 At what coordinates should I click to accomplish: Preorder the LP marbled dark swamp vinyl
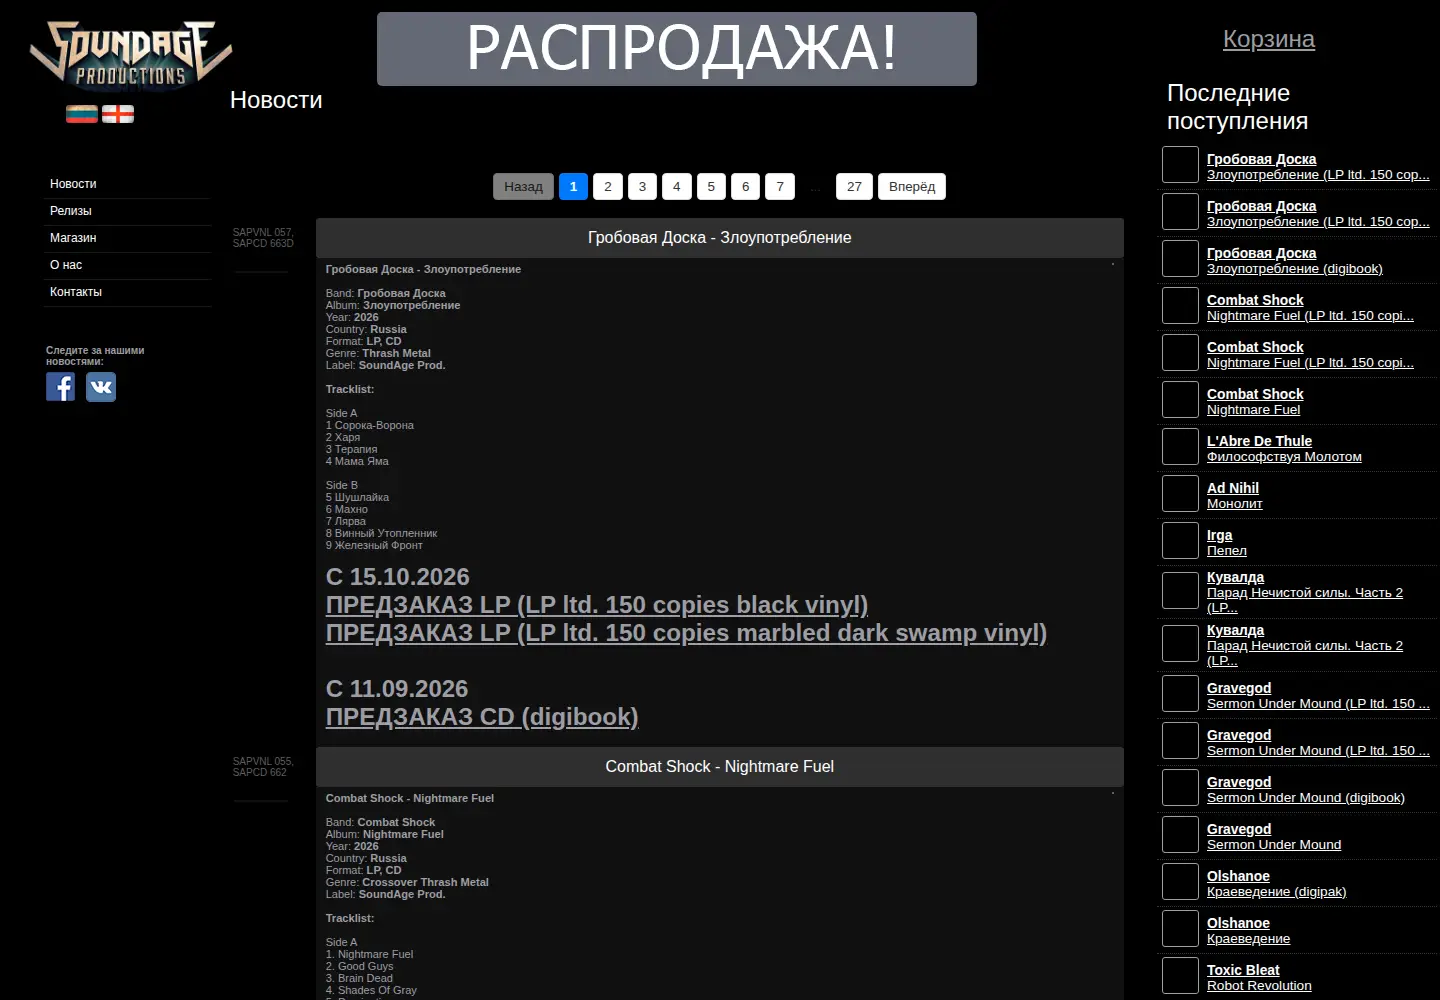tap(686, 633)
